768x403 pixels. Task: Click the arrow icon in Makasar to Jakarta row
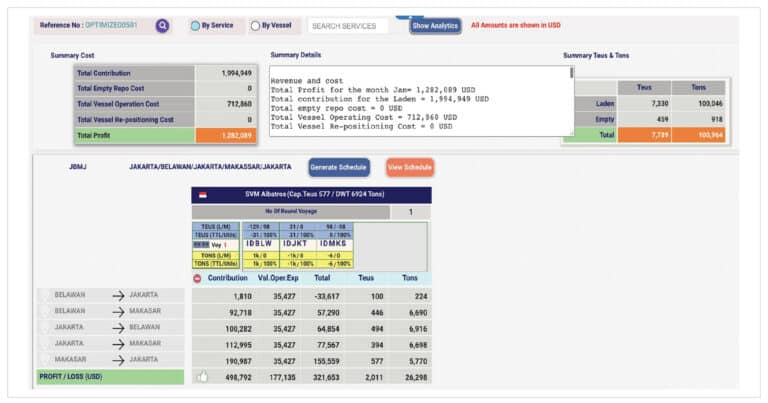118,359
